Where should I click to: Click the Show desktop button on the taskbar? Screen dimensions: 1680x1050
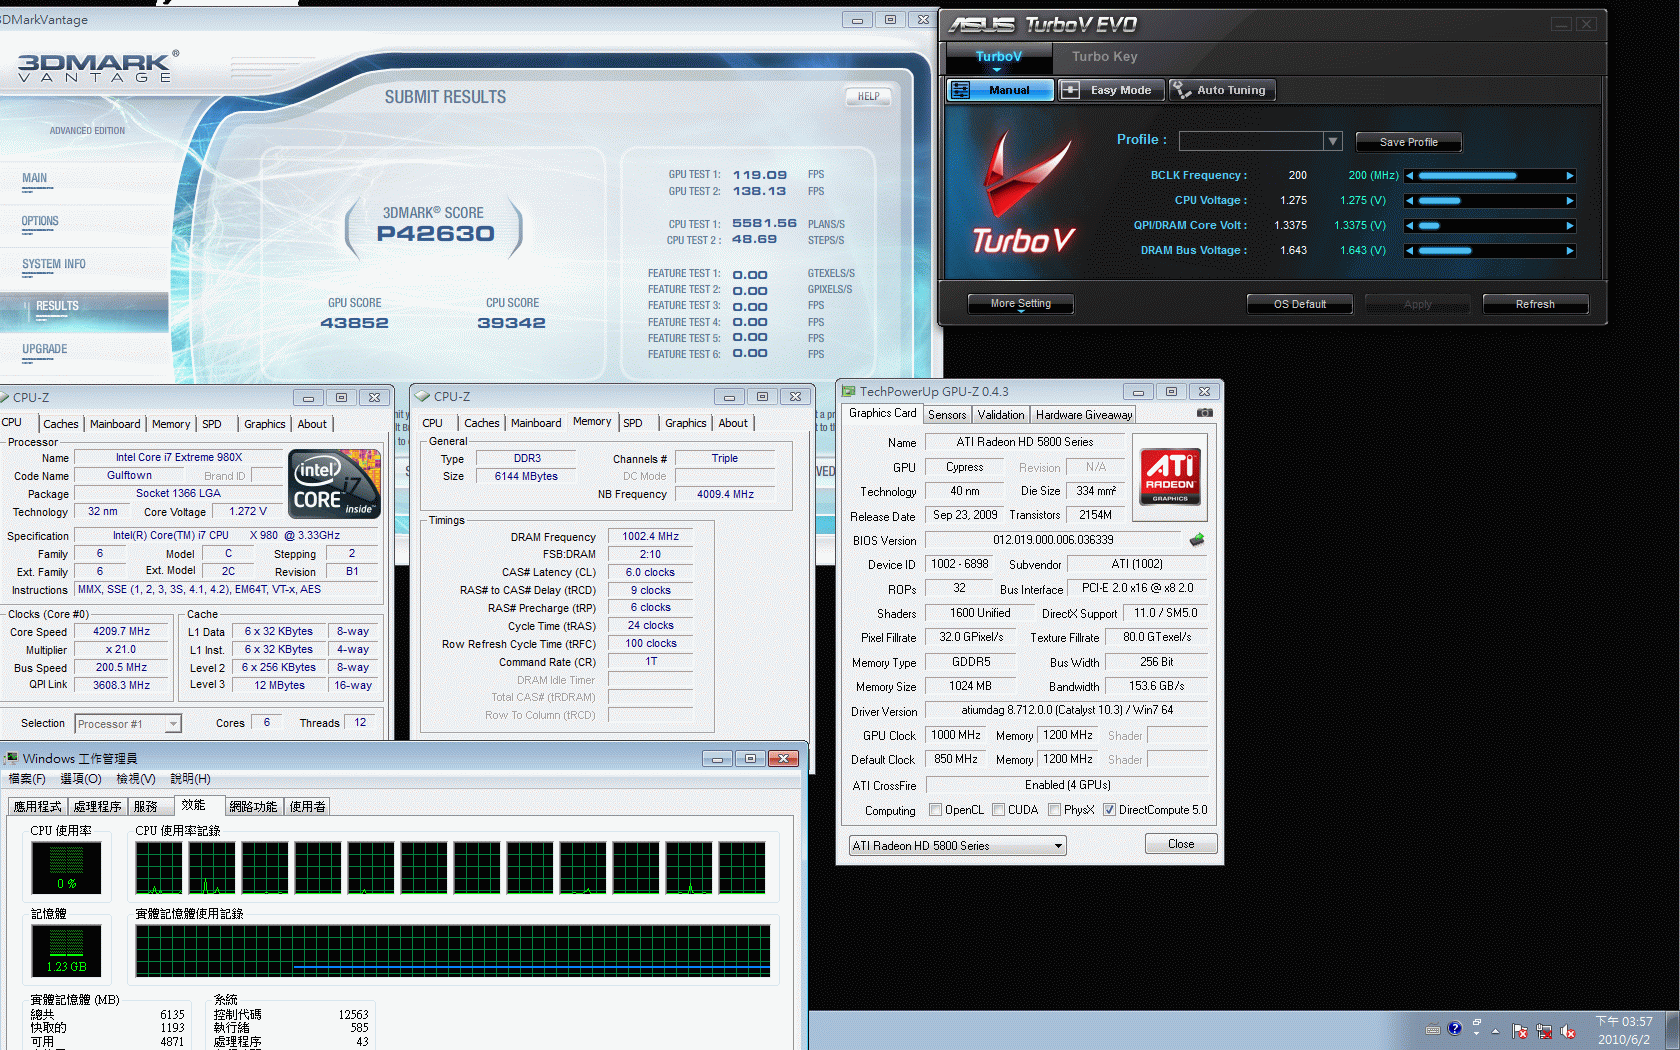tap(1671, 1031)
